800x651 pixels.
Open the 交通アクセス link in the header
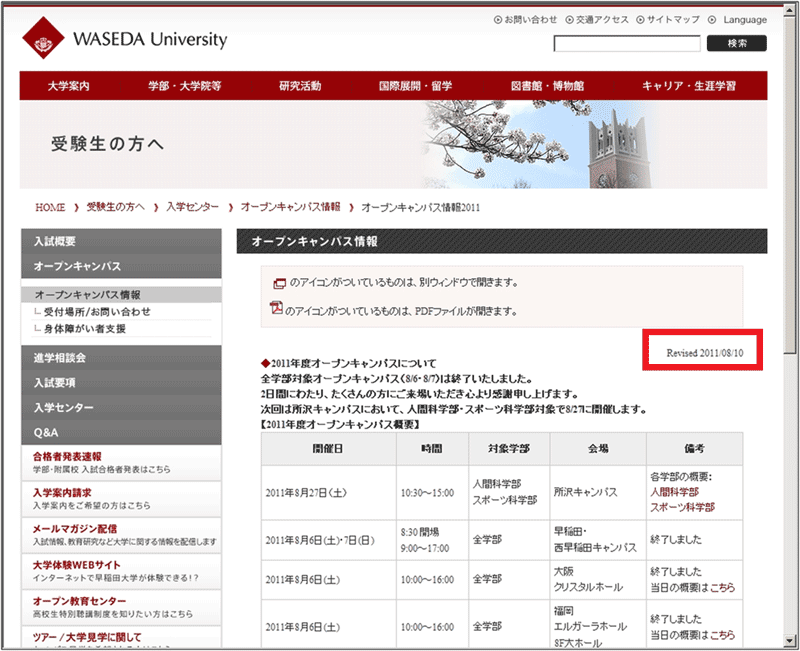(602, 19)
